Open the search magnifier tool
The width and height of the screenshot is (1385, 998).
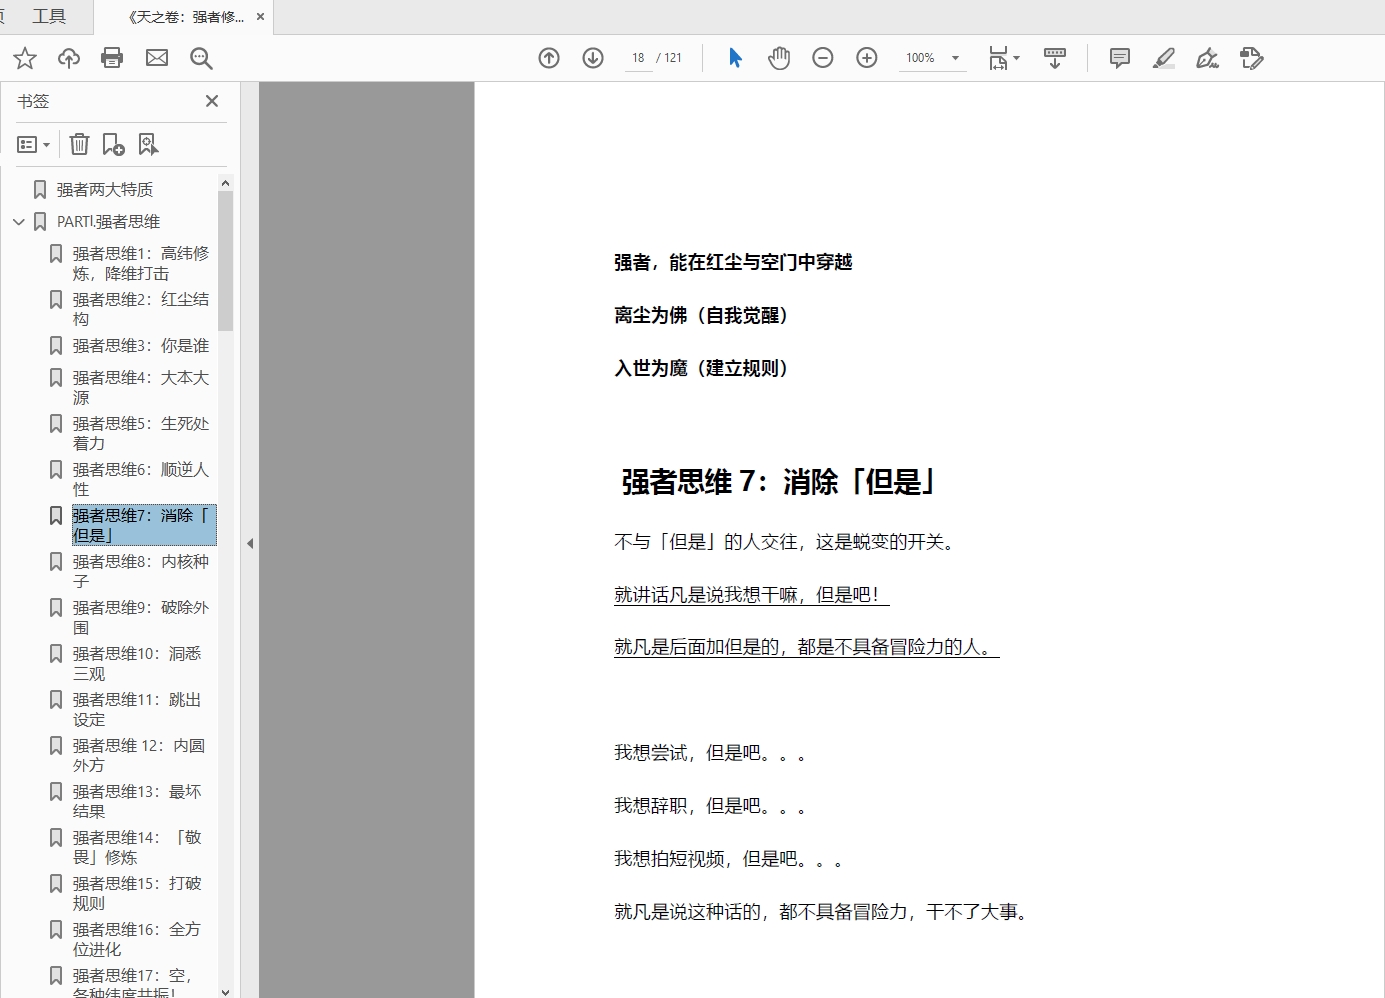201,58
